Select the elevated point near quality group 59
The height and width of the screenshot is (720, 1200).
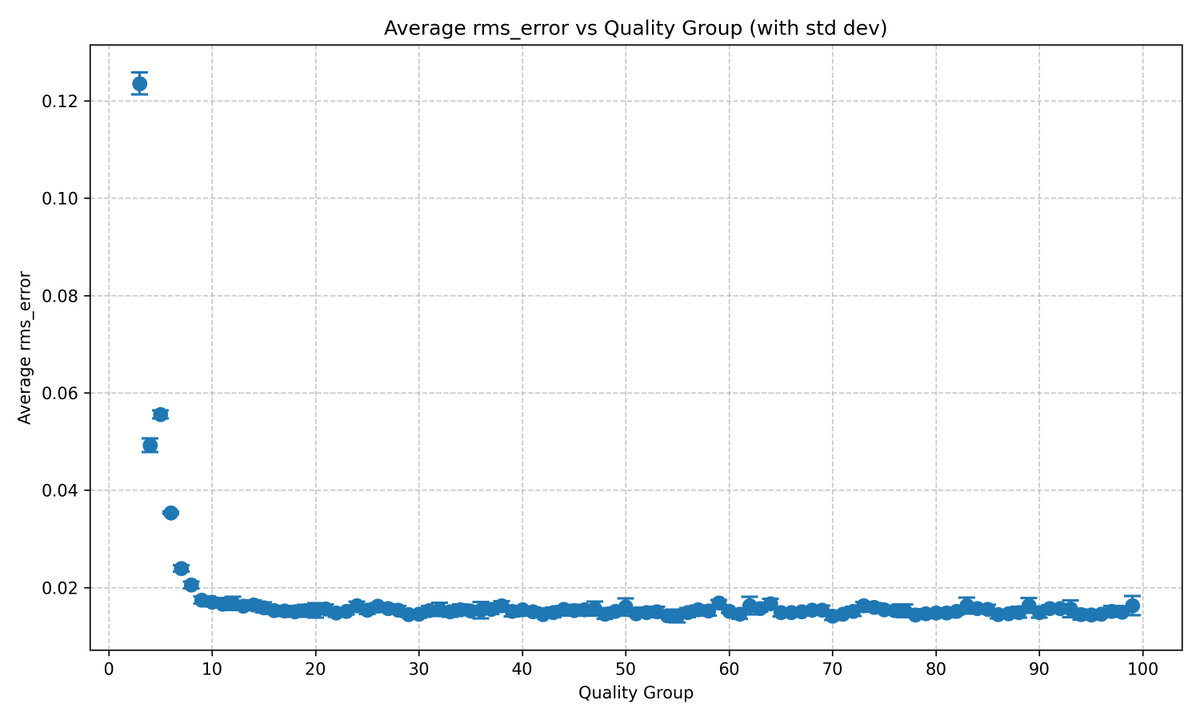tap(718, 603)
